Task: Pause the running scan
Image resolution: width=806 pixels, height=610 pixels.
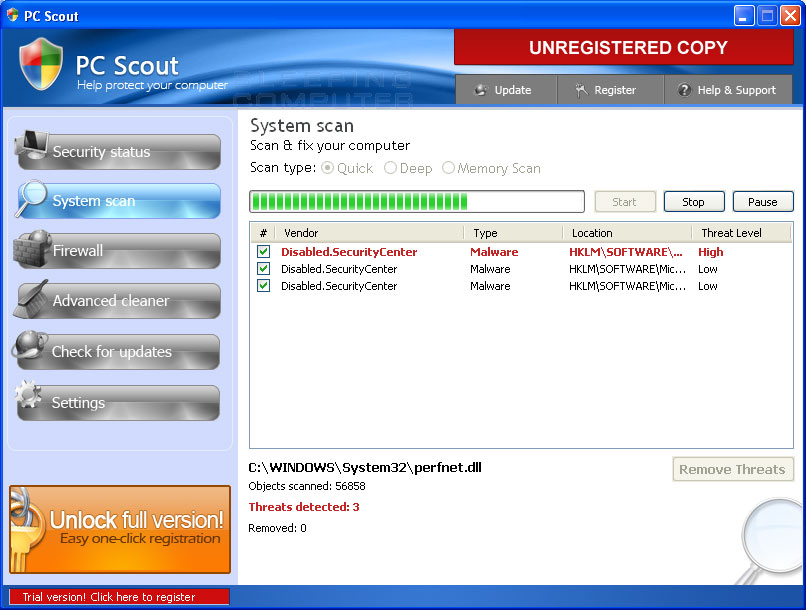Action: coord(762,201)
